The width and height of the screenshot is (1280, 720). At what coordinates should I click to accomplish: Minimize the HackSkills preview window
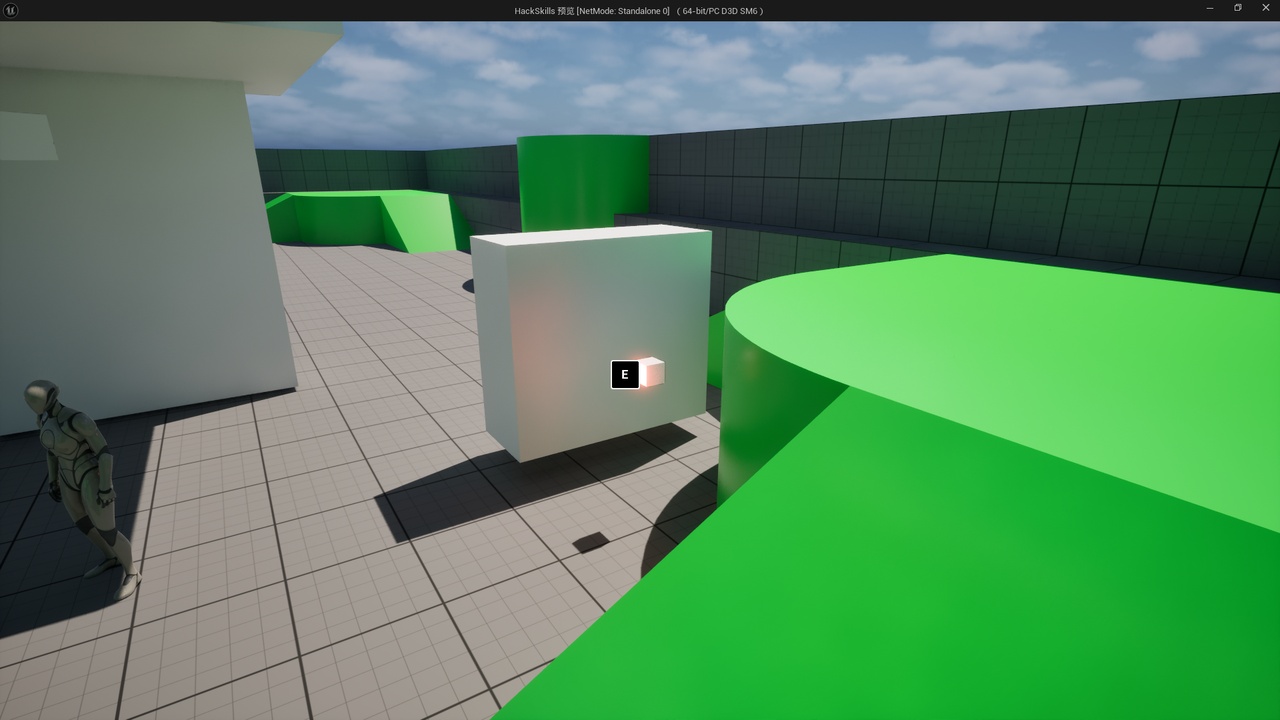[x=1210, y=10]
